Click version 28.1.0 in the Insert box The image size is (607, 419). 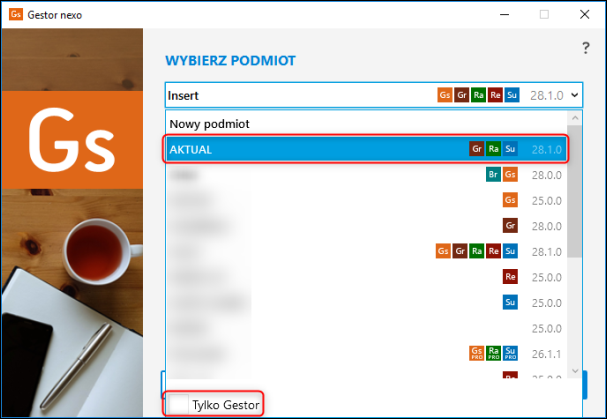[546, 96]
